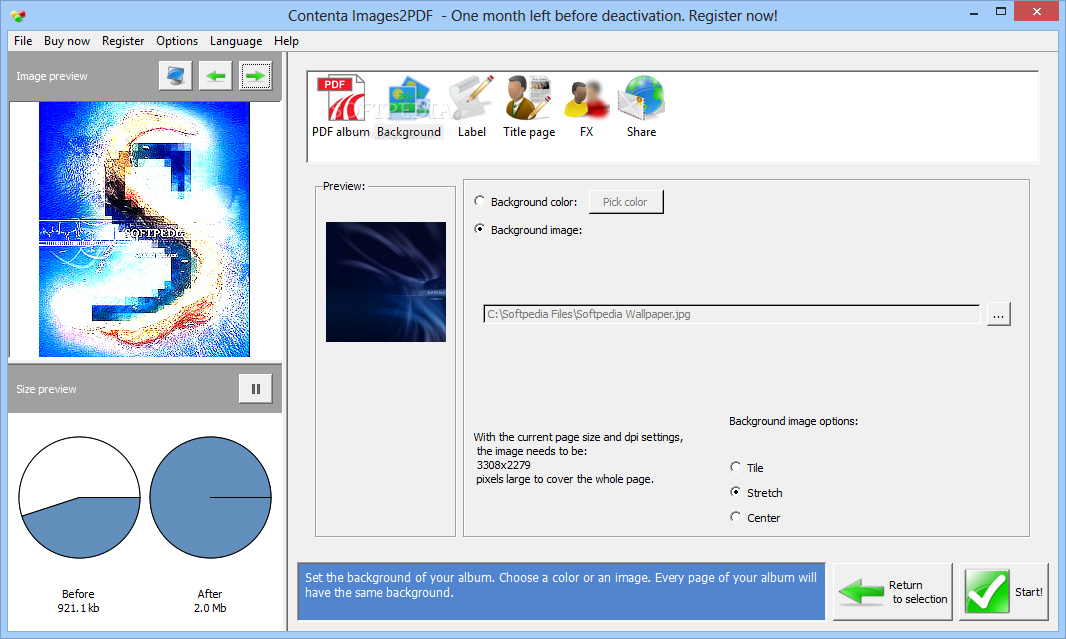Minimize the Contenta Images2PDF window
This screenshot has height=639, width=1066.
[974, 12]
